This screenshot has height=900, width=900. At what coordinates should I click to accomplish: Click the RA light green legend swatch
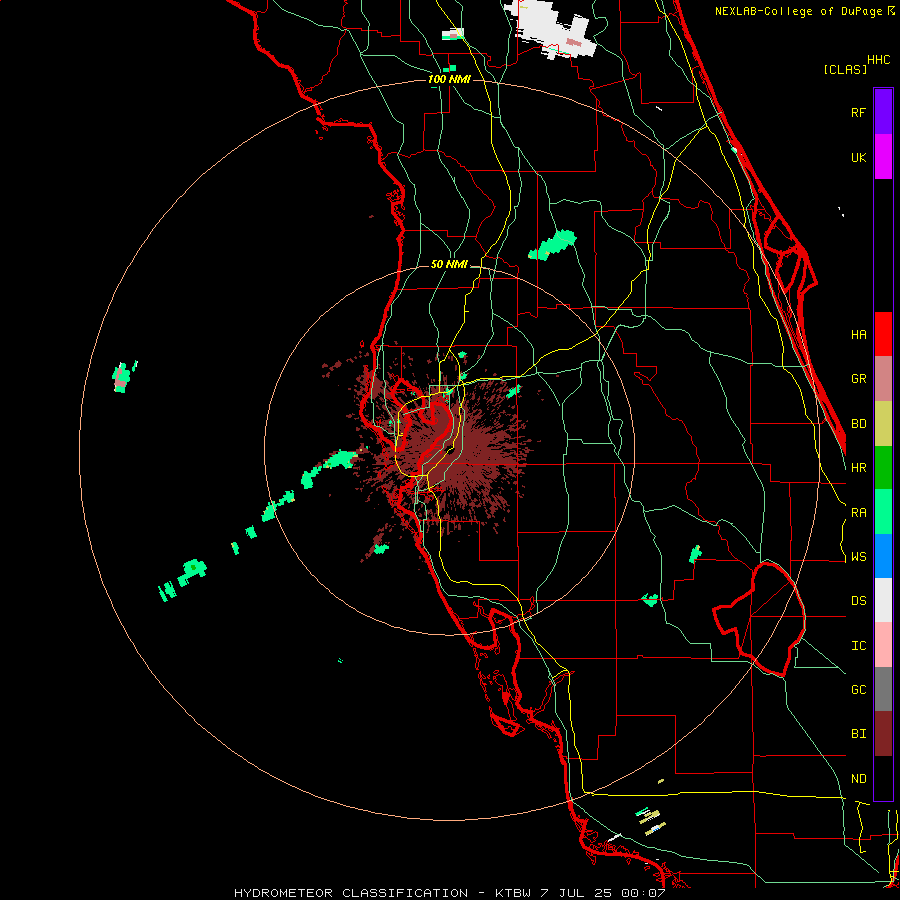point(883,512)
